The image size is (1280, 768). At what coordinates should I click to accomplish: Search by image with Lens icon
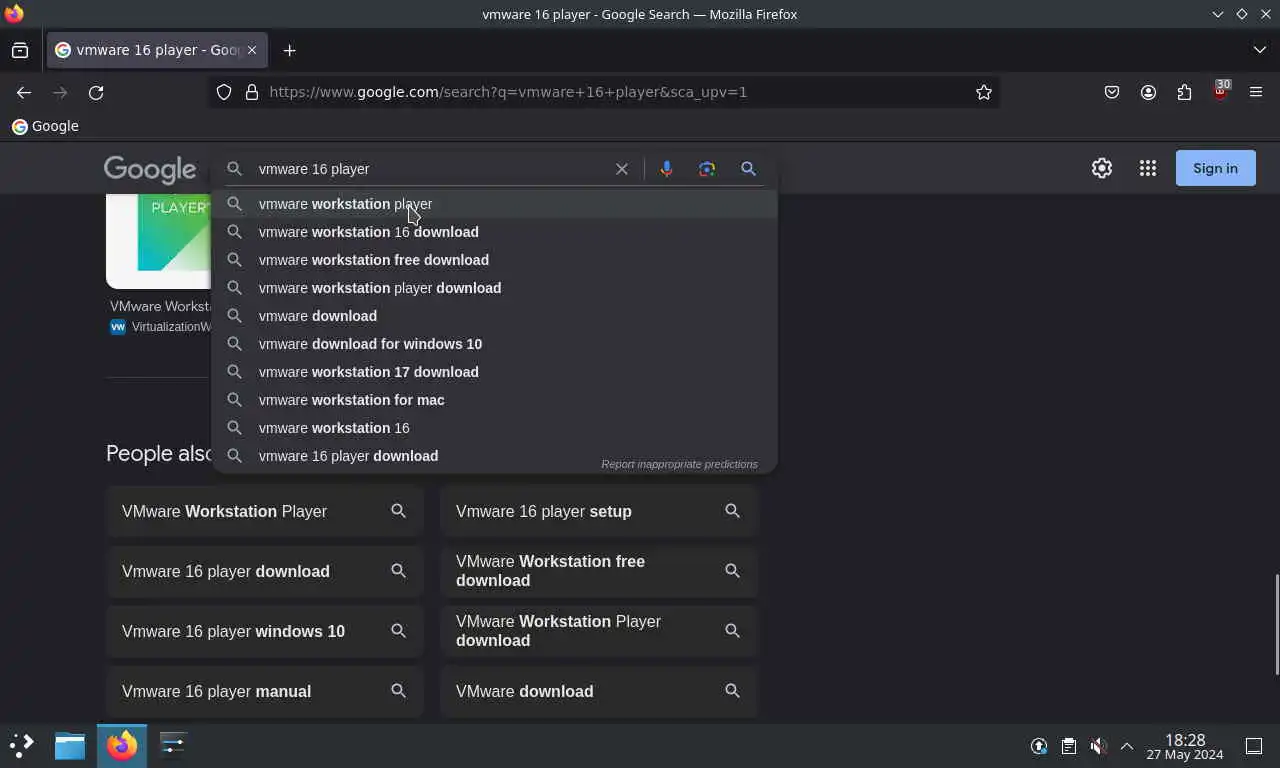point(707,169)
